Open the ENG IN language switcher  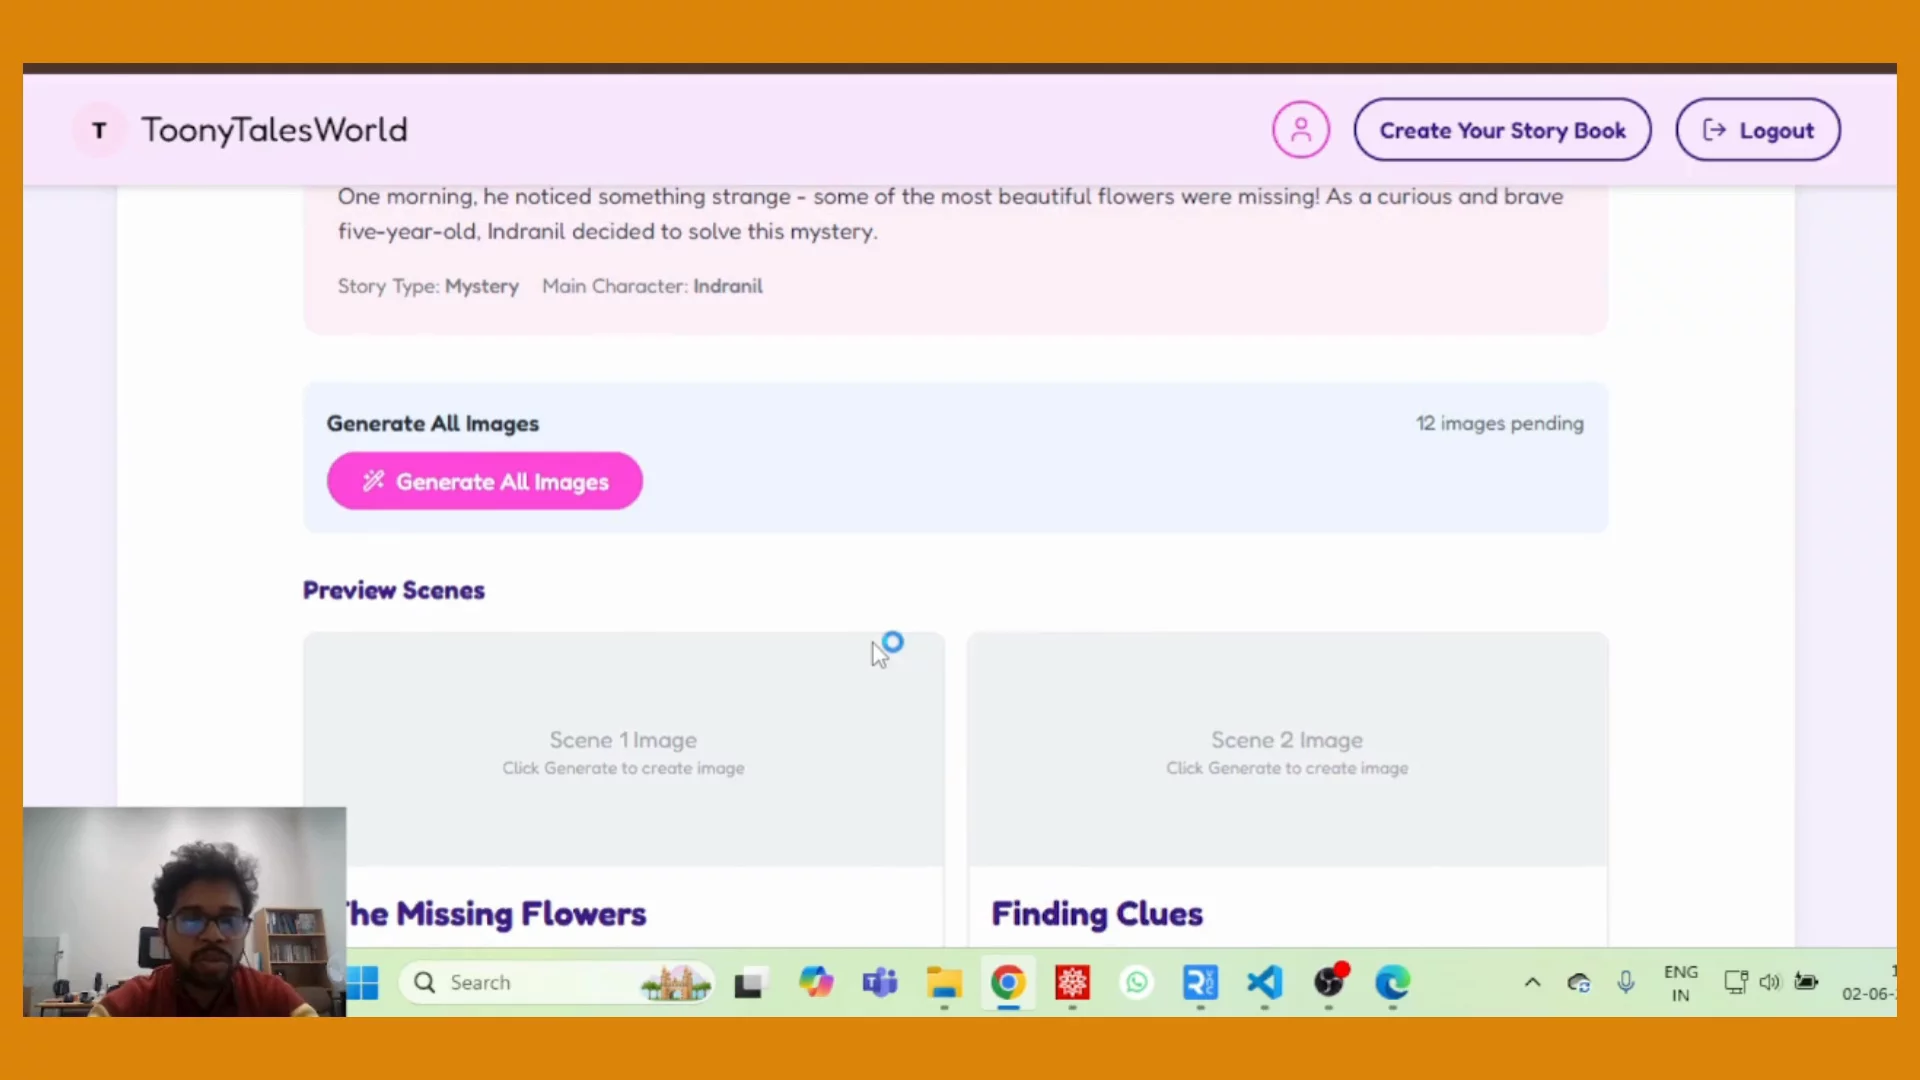[1681, 984]
